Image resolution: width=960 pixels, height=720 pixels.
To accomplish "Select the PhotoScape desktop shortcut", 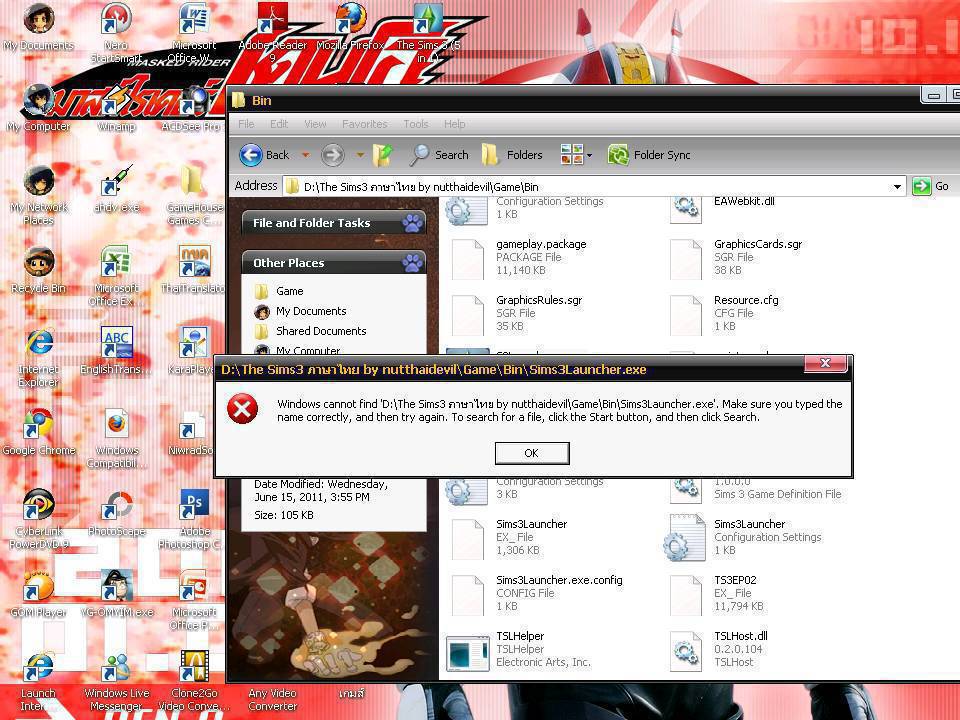I will click(116, 513).
